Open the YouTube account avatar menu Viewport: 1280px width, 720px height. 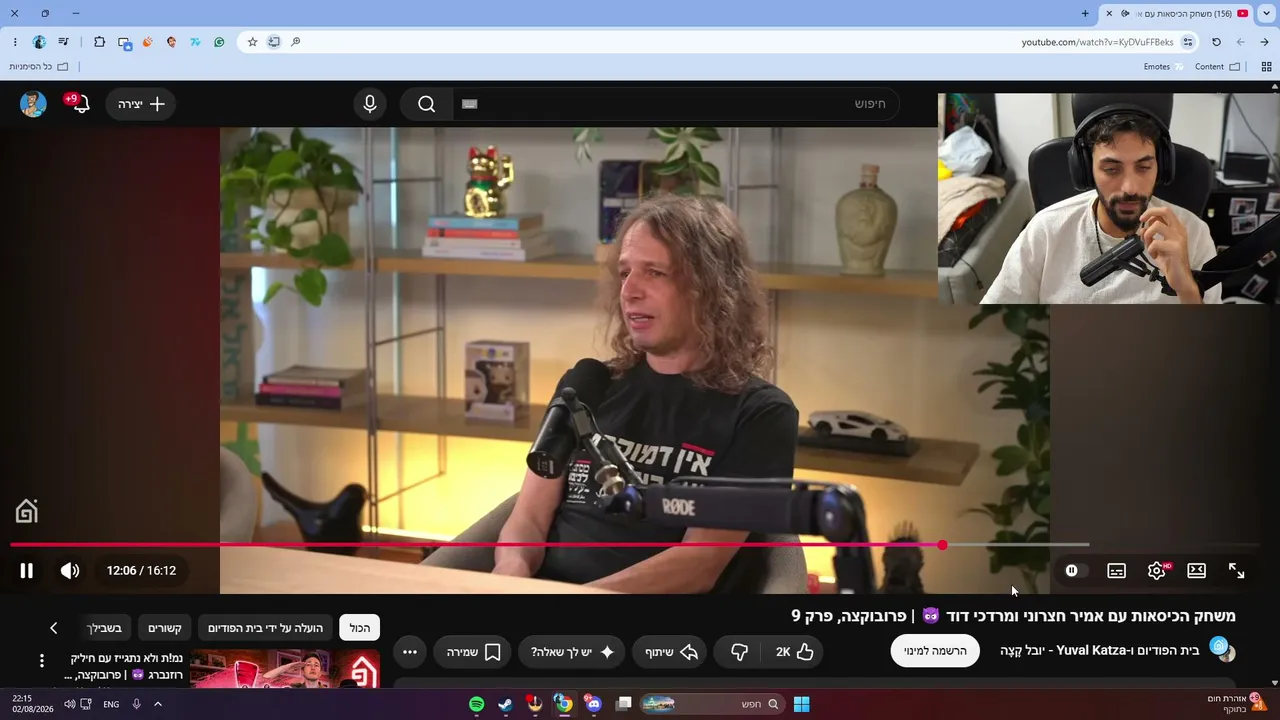[x=33, y=104]
